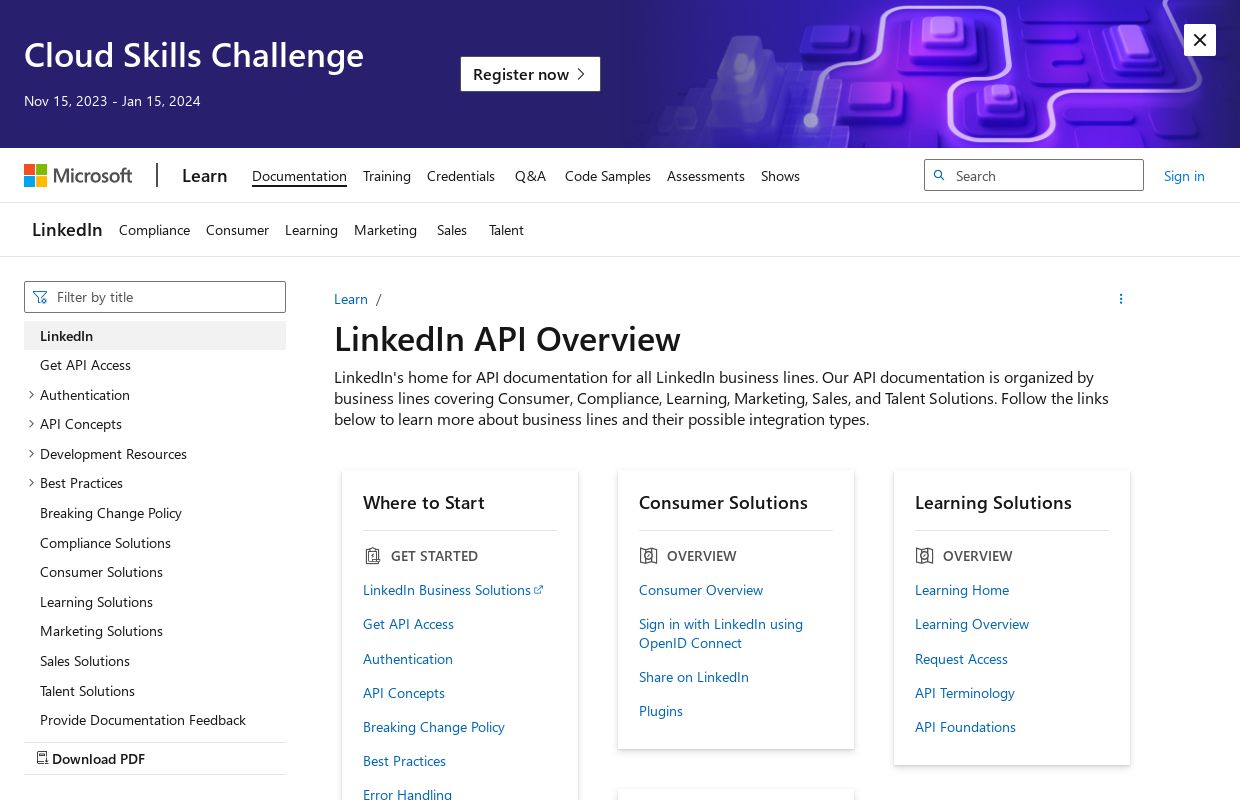Open Best Practices card link

[404, 761]
